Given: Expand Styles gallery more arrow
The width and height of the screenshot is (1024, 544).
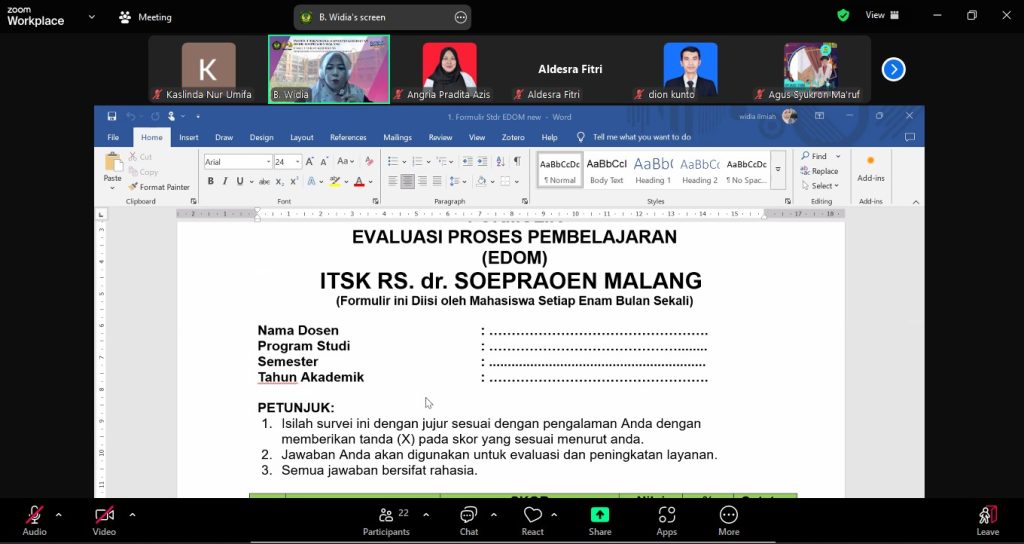Looking at the screenshot, I should pyautogui.click(x=778, y=169).
